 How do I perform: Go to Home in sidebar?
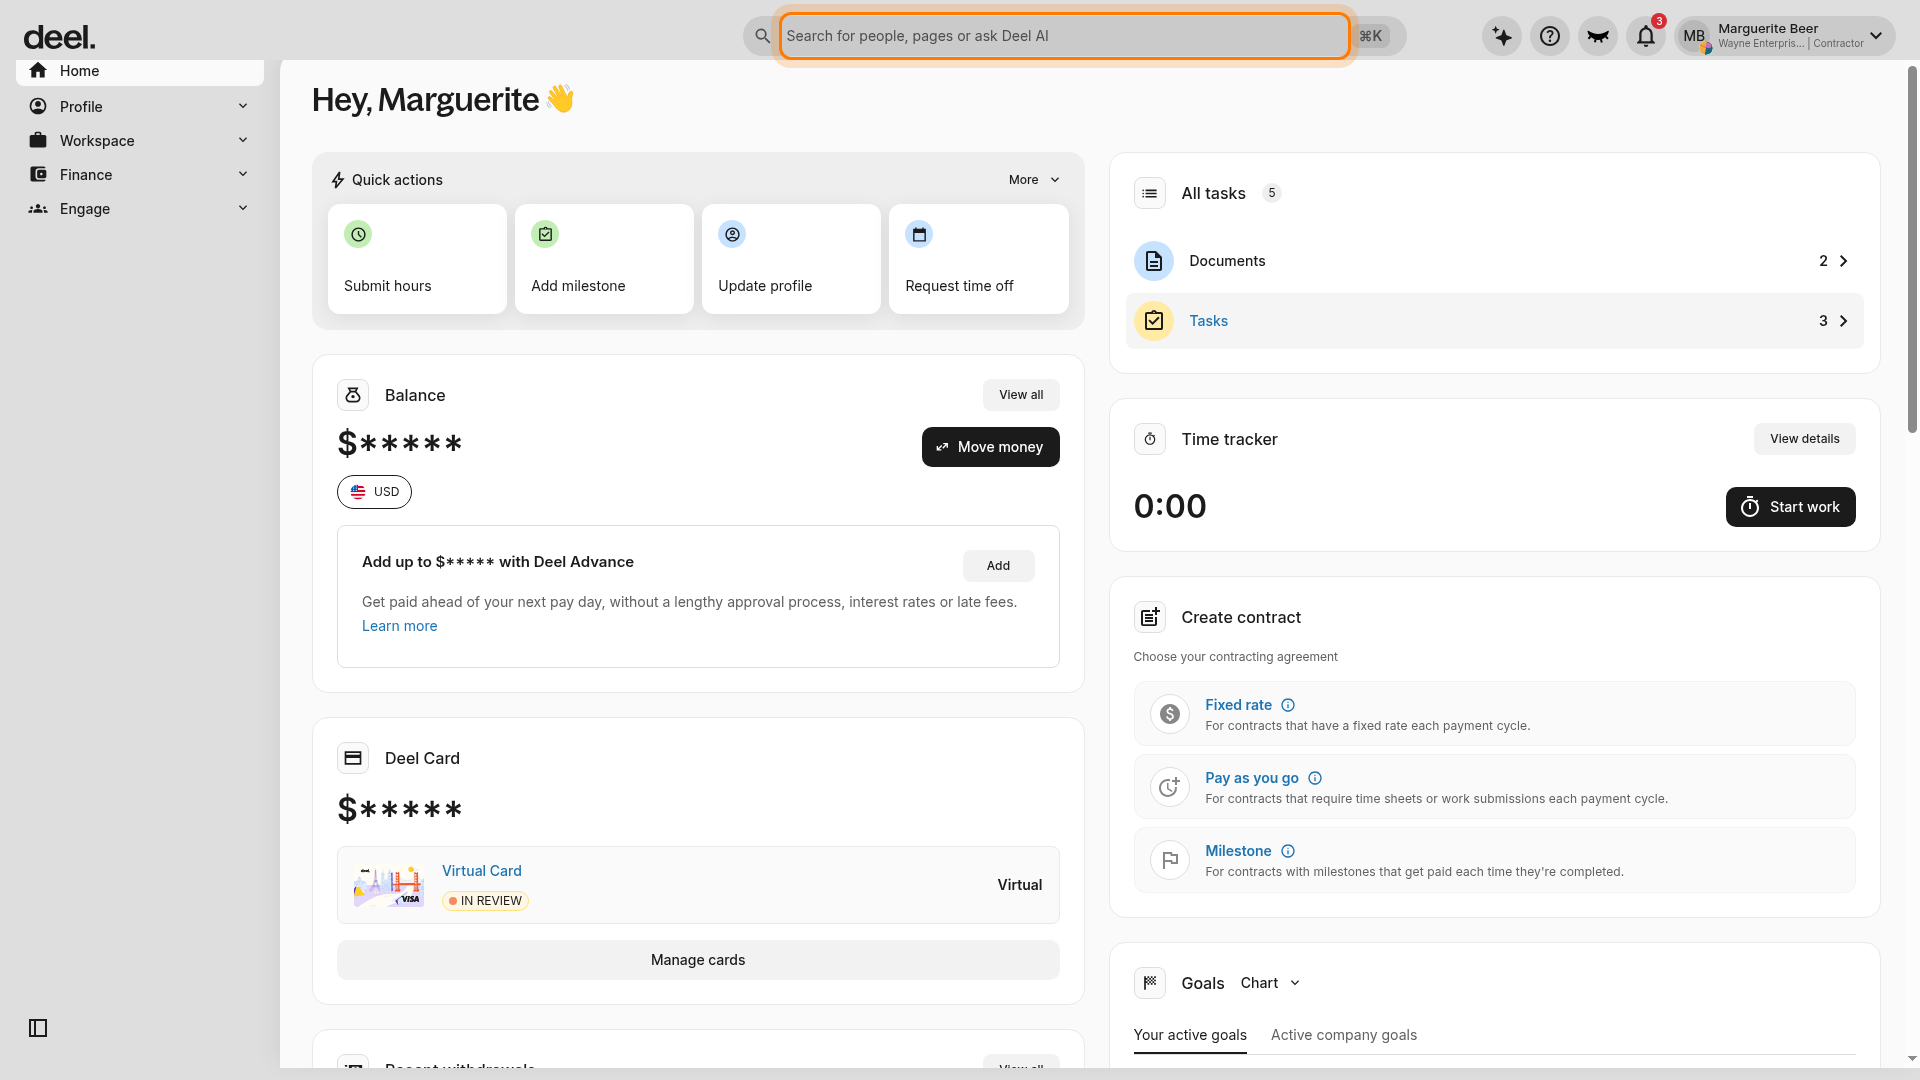pos(140,71)
